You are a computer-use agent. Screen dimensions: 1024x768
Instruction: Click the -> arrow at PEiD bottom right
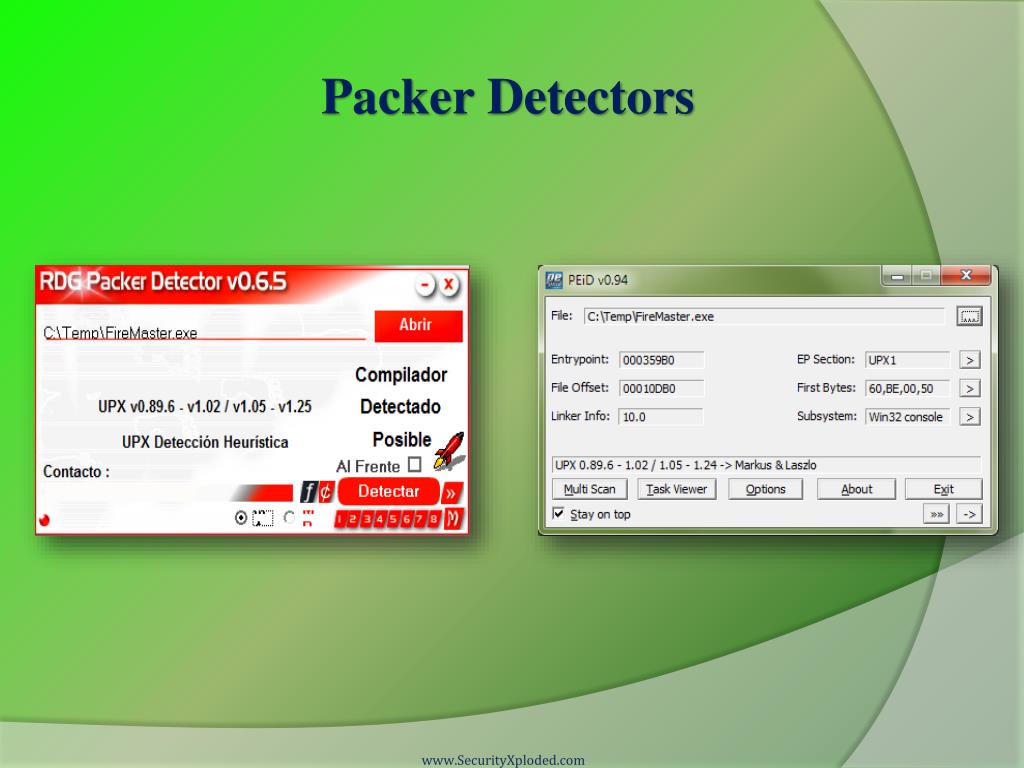tap(968, 513)
